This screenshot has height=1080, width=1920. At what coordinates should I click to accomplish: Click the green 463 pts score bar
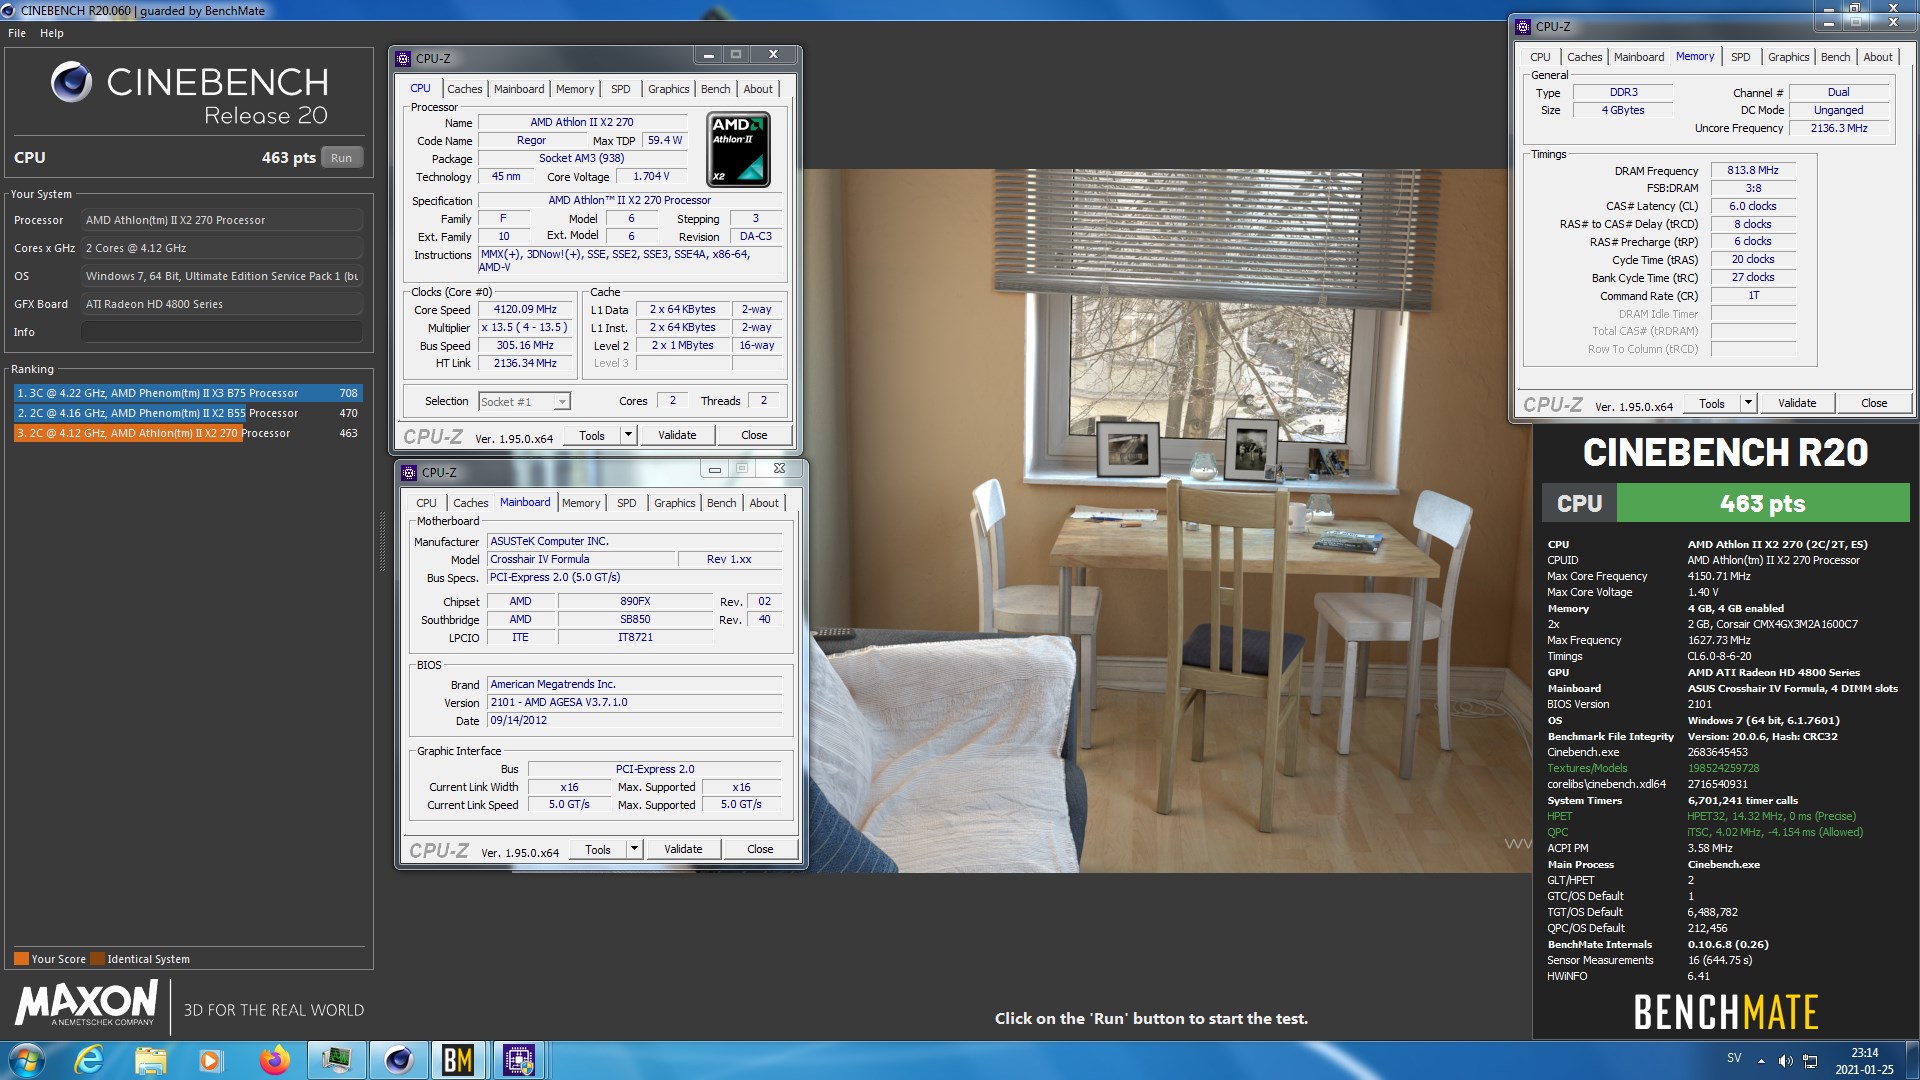click(x=1762, y=503)
